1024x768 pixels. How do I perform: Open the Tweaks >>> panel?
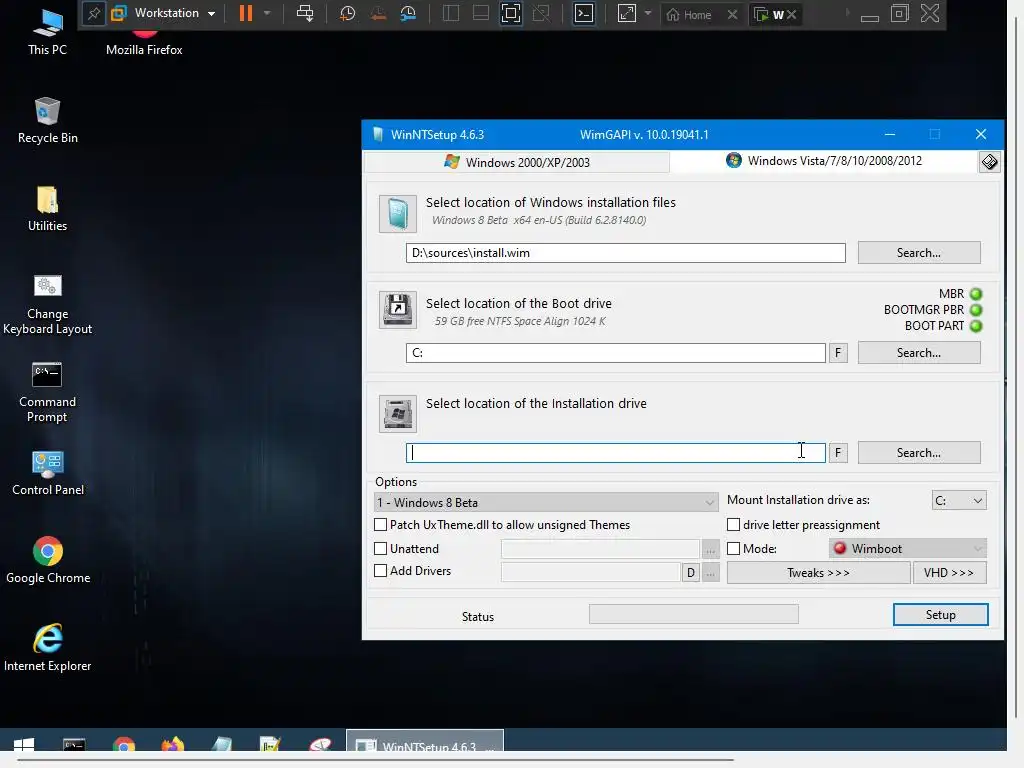pyautogui.click(x=818, y=573)
